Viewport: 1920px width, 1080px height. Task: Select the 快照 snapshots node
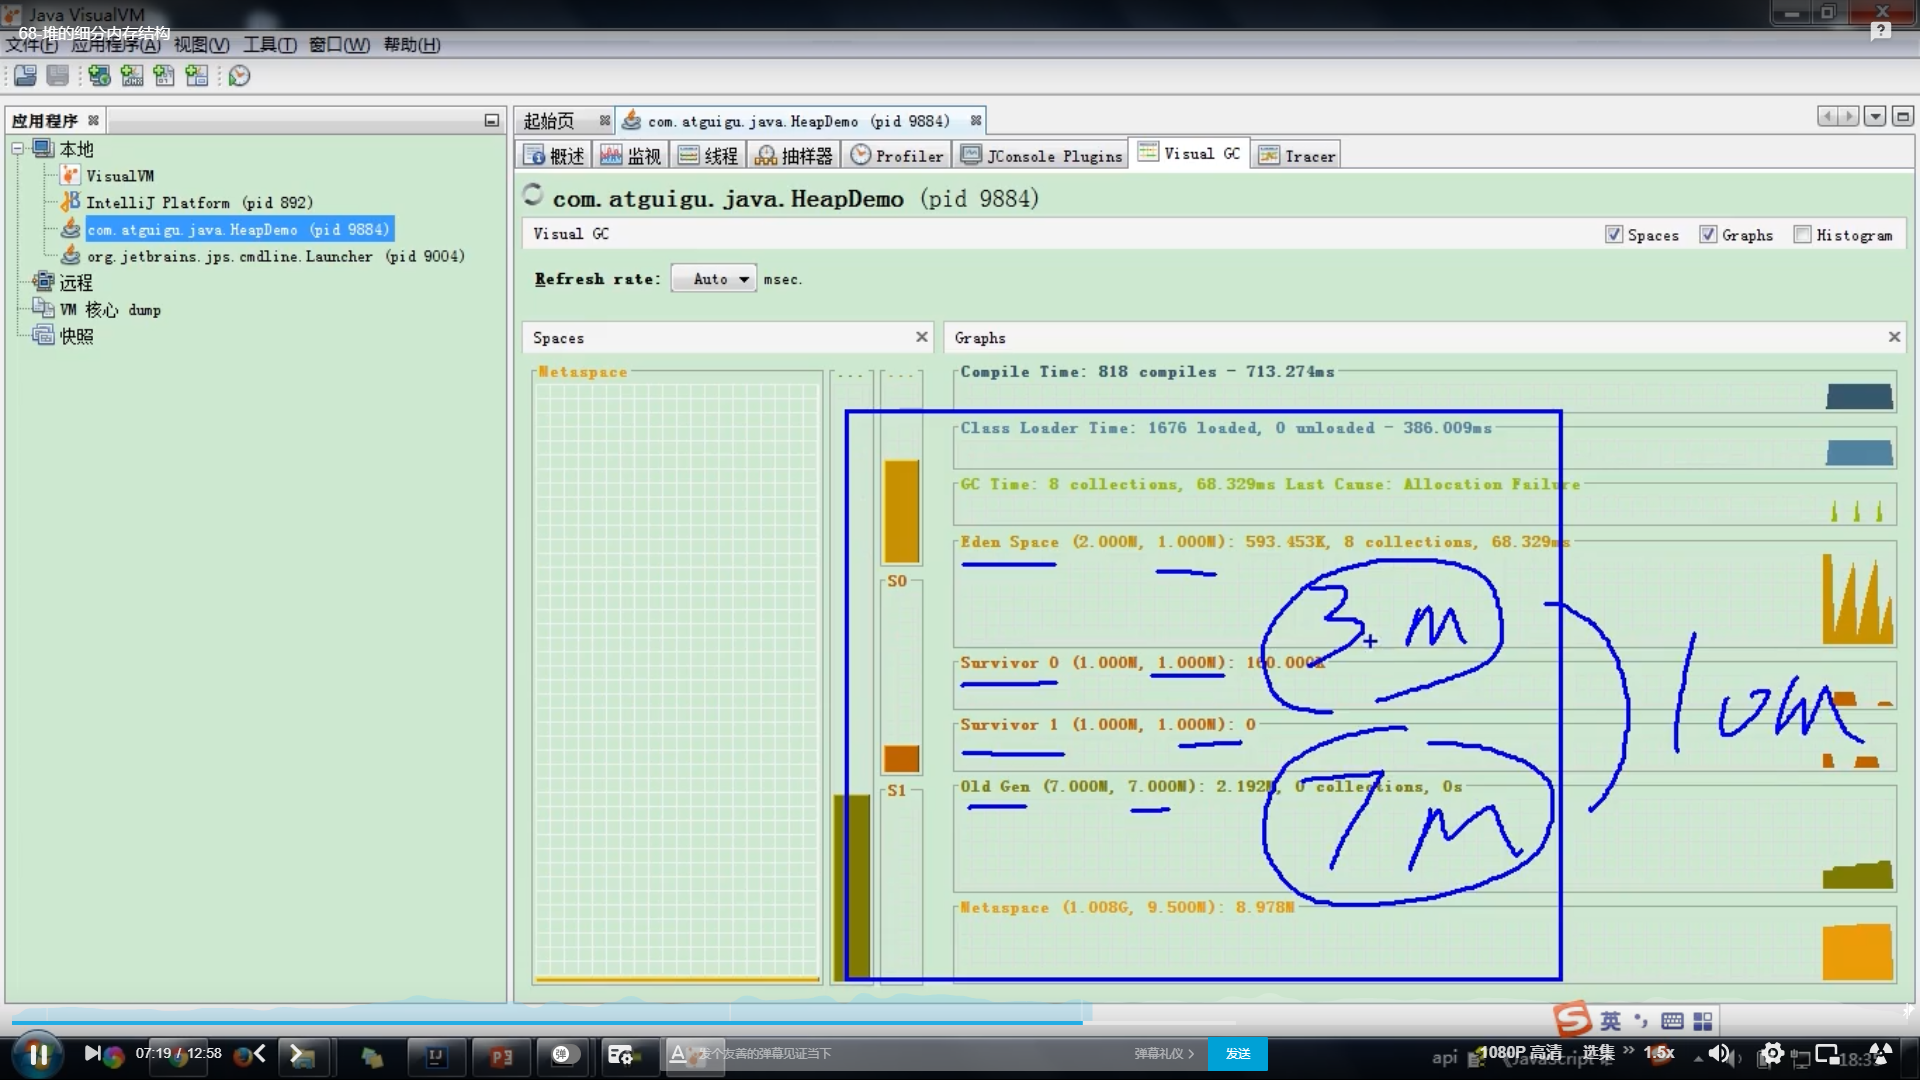click(76, 337)
